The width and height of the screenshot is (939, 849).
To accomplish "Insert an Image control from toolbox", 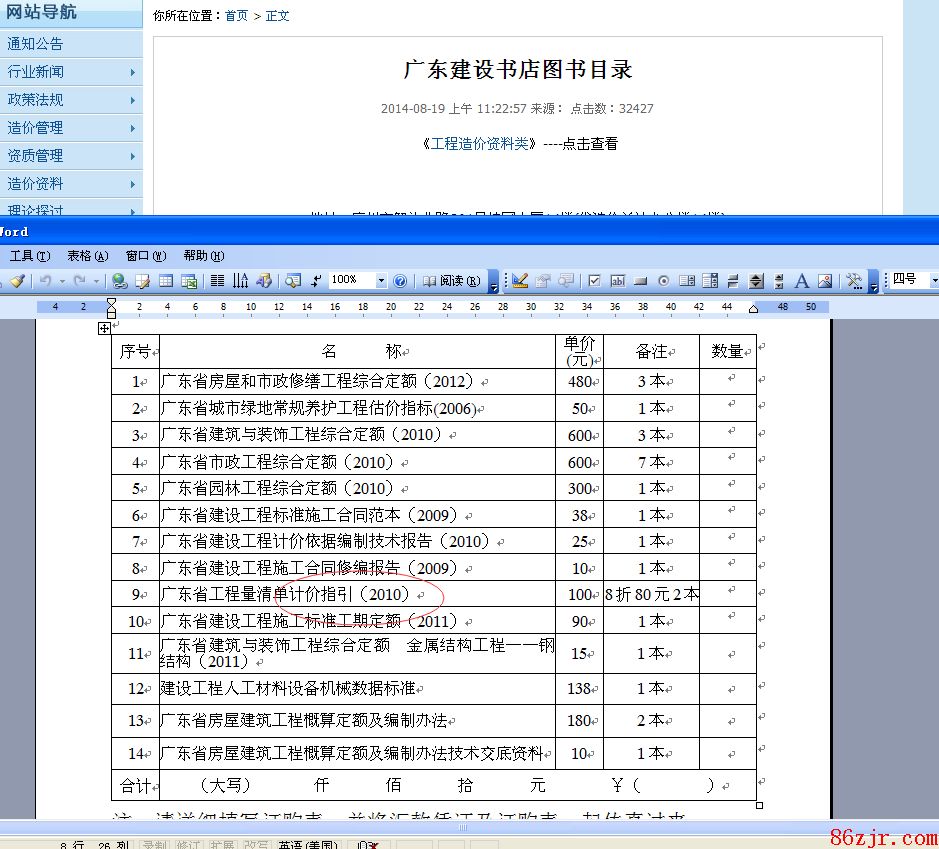I will [x=825, y=281].
